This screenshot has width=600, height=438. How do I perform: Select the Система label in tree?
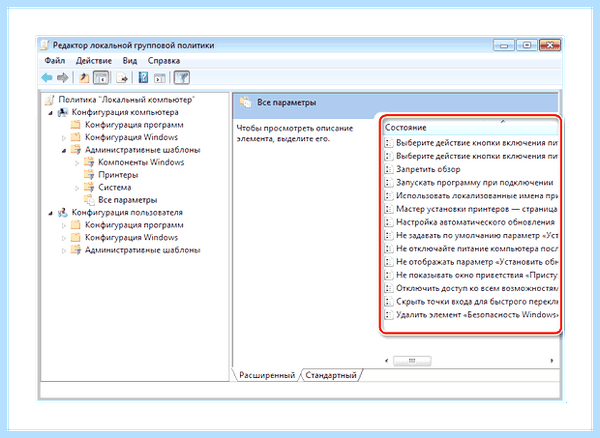click(114, 187)
